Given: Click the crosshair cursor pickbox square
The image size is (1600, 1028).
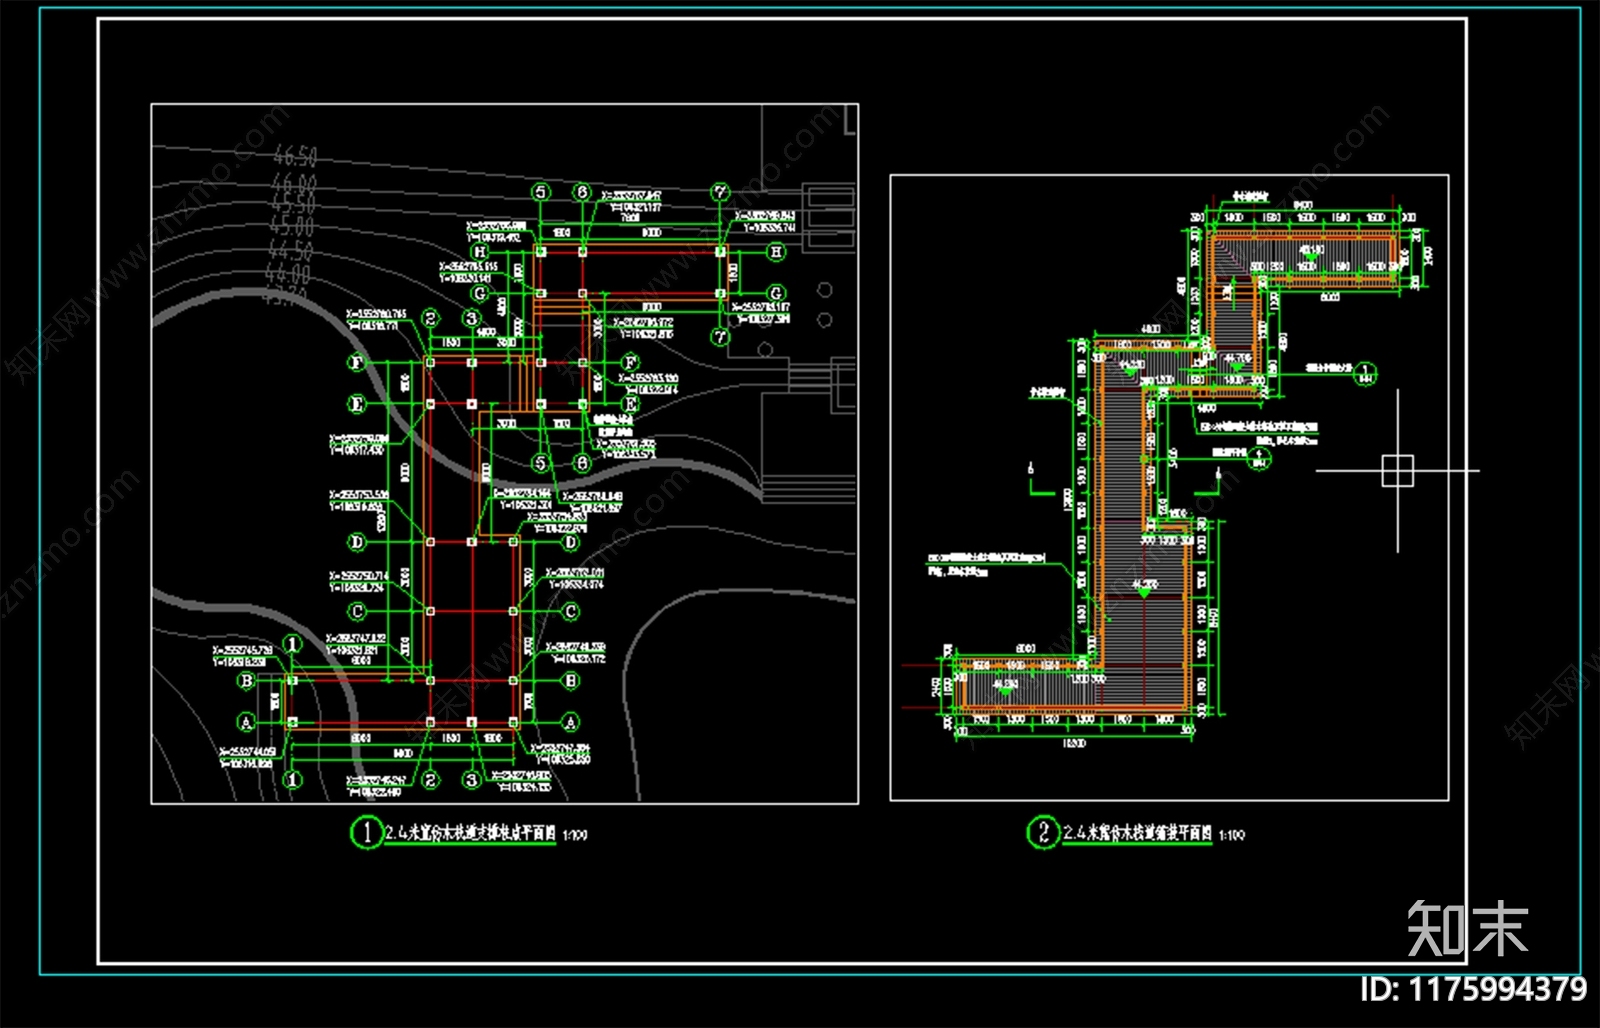Looking at the screenshot, I should coord(1398,470).
